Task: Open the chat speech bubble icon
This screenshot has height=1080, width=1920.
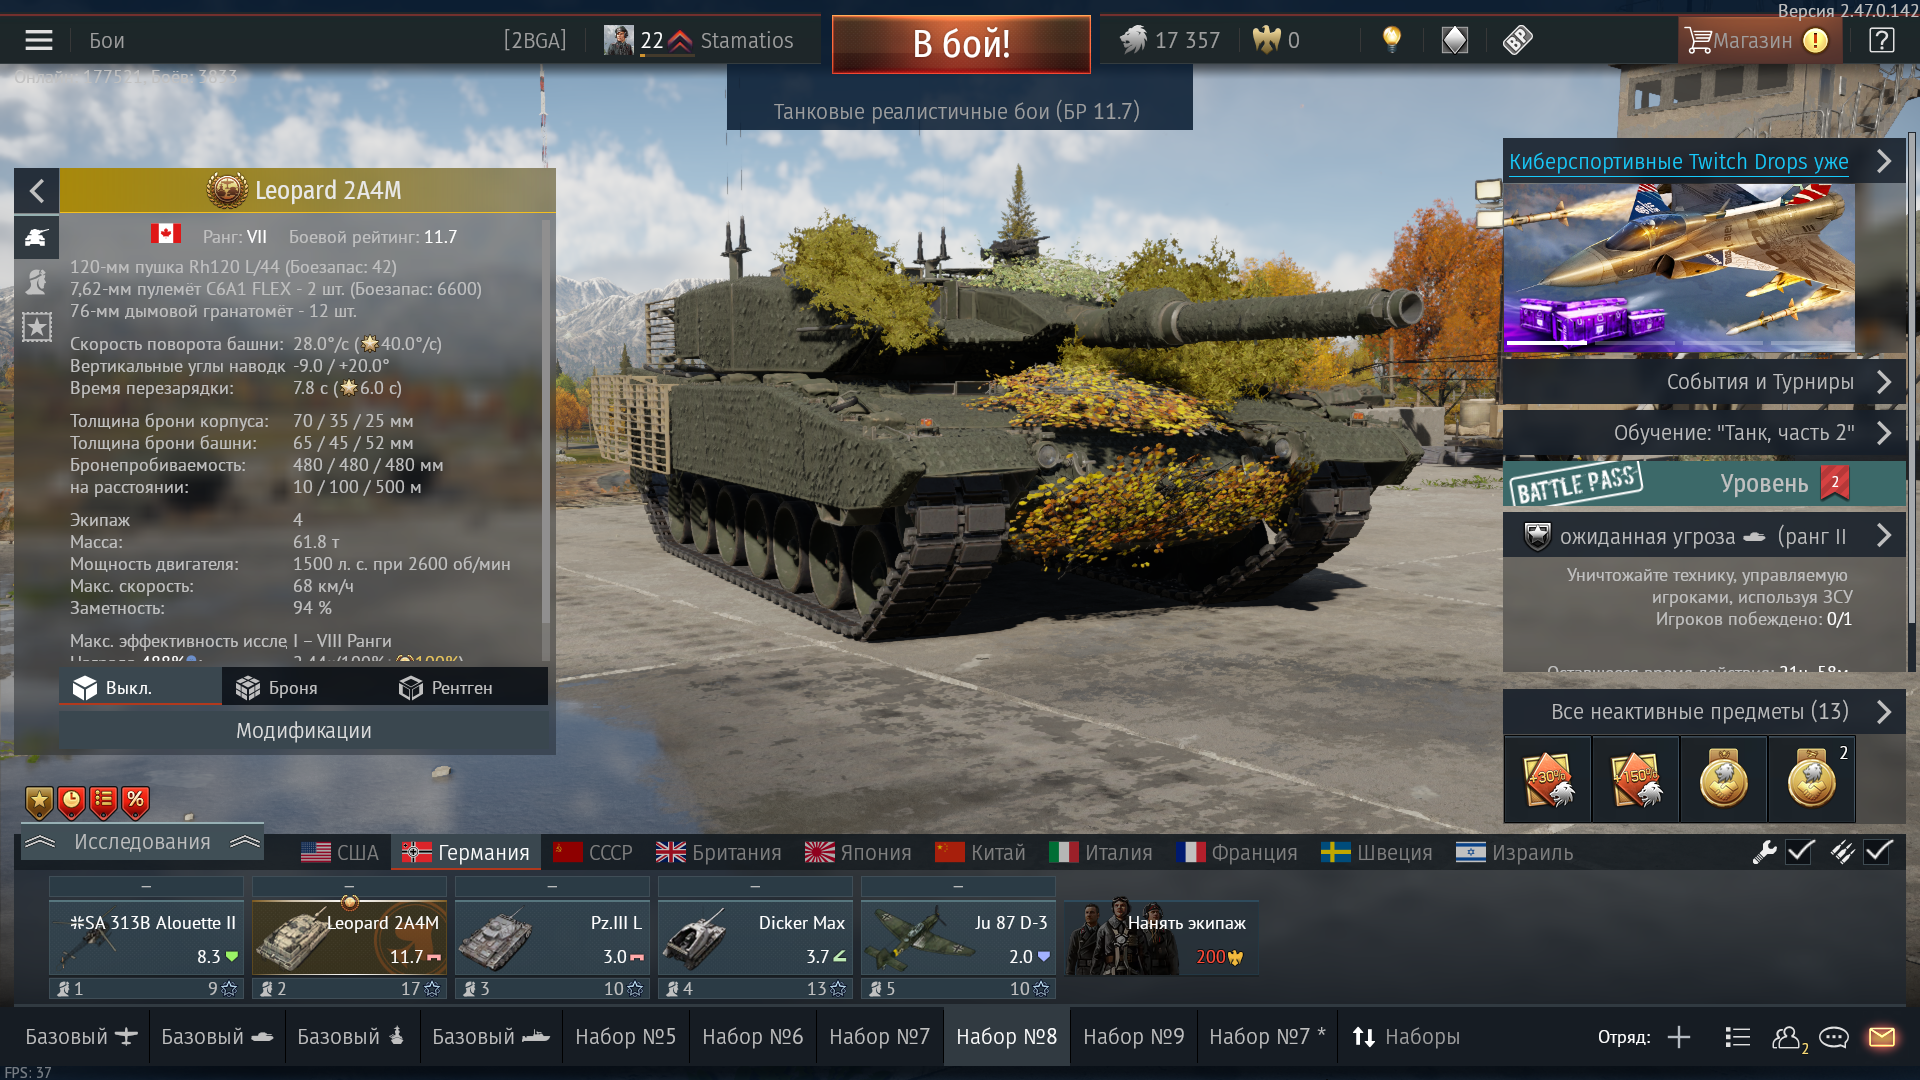Action: (1833, 1038)
